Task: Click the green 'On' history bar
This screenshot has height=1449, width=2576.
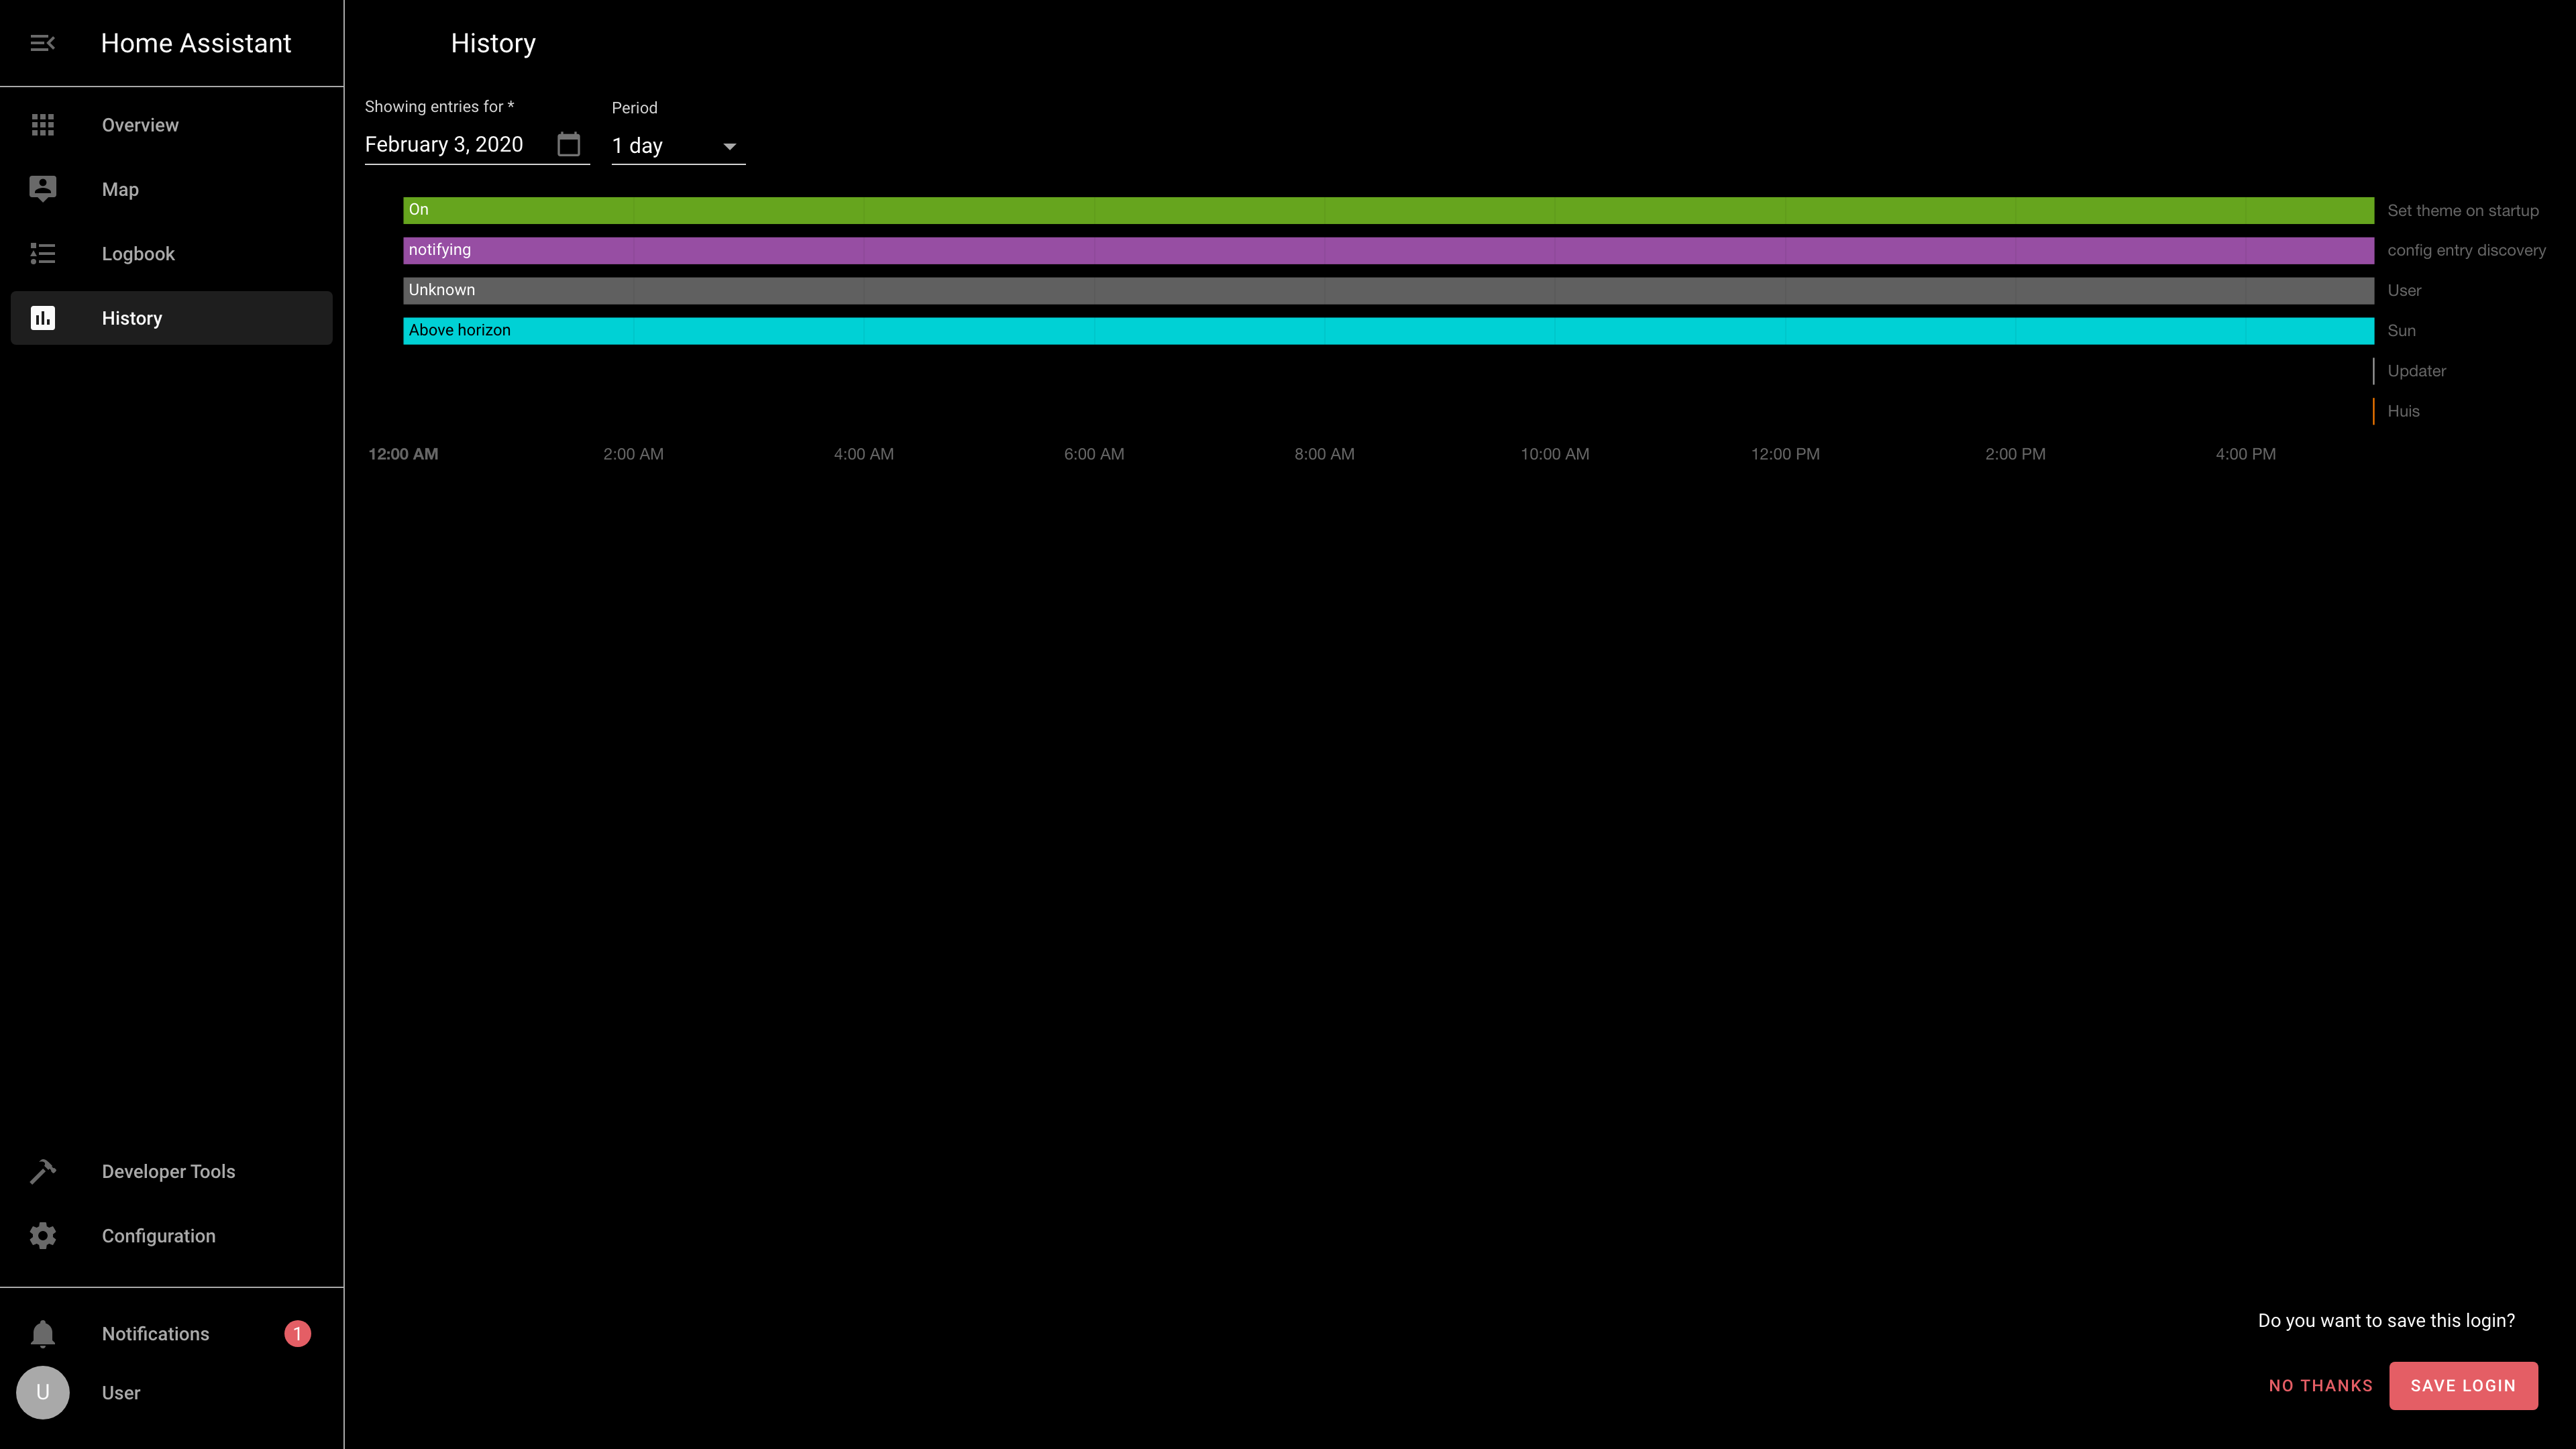Action: (x=1388, y=210)
